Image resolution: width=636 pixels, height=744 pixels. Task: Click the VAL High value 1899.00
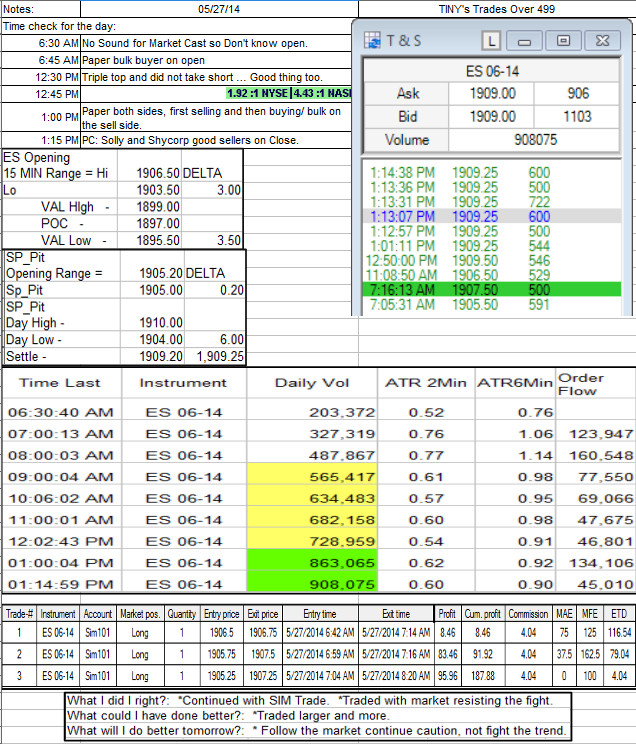pyautogui.click(x=158, y=207)
